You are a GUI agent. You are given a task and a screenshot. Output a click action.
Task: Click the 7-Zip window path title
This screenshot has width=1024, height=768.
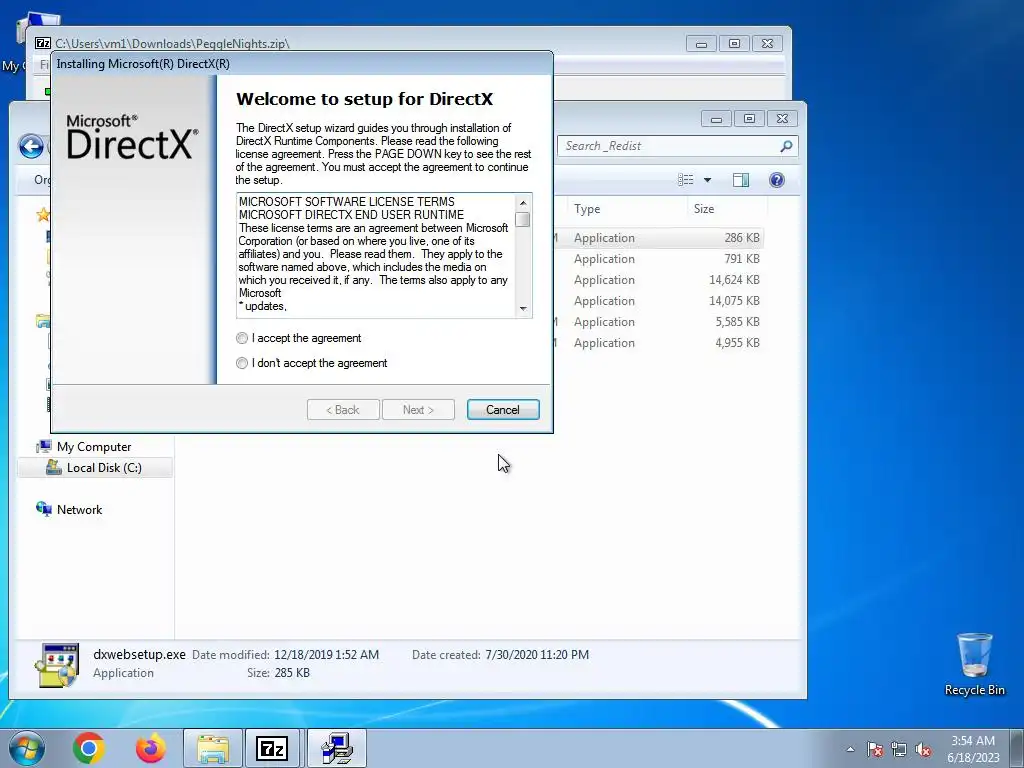(x=172, y=43)
